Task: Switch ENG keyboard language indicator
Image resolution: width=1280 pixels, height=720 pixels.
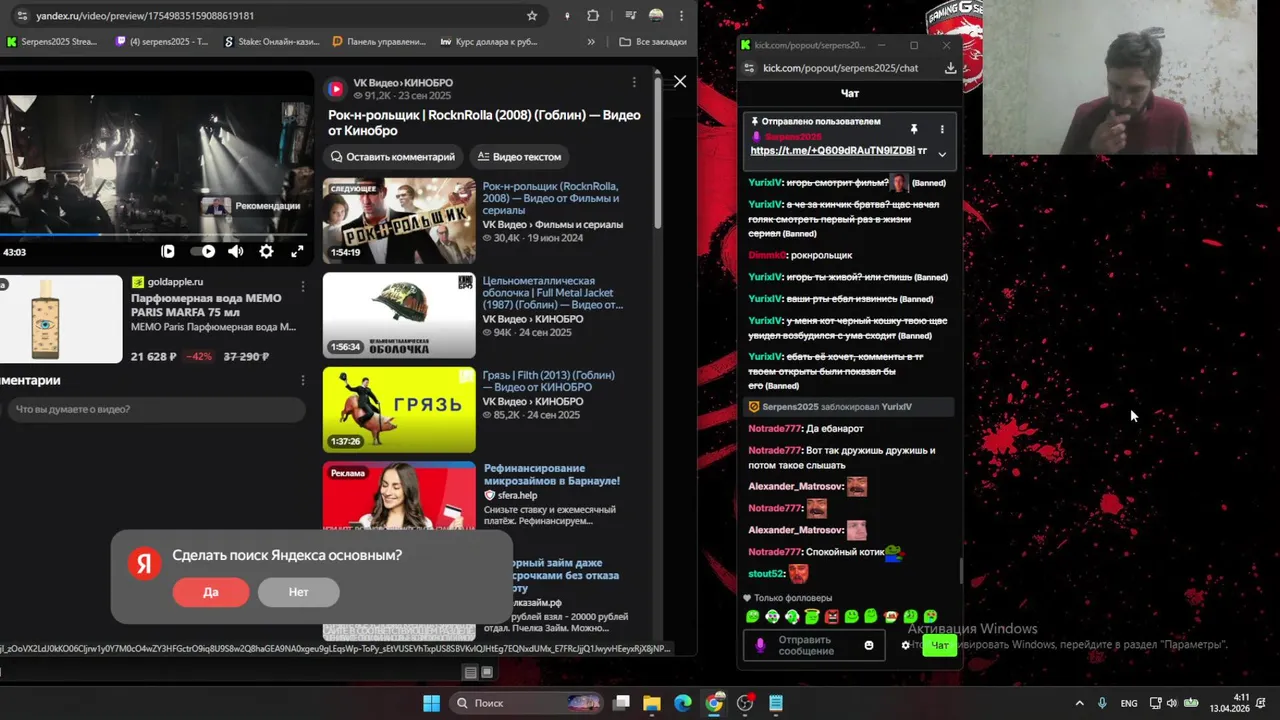Action: pyautogui.click(x=1129, y=703)
